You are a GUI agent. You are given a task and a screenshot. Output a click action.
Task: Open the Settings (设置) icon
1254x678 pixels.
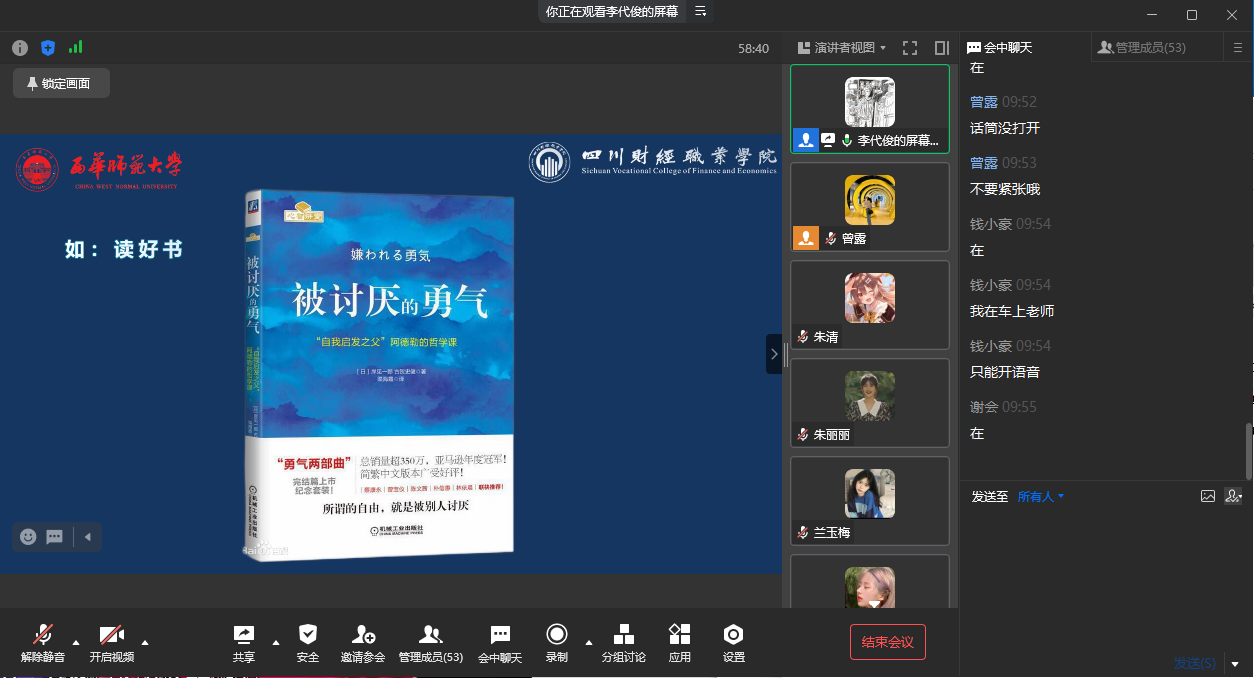click(734, 635)
